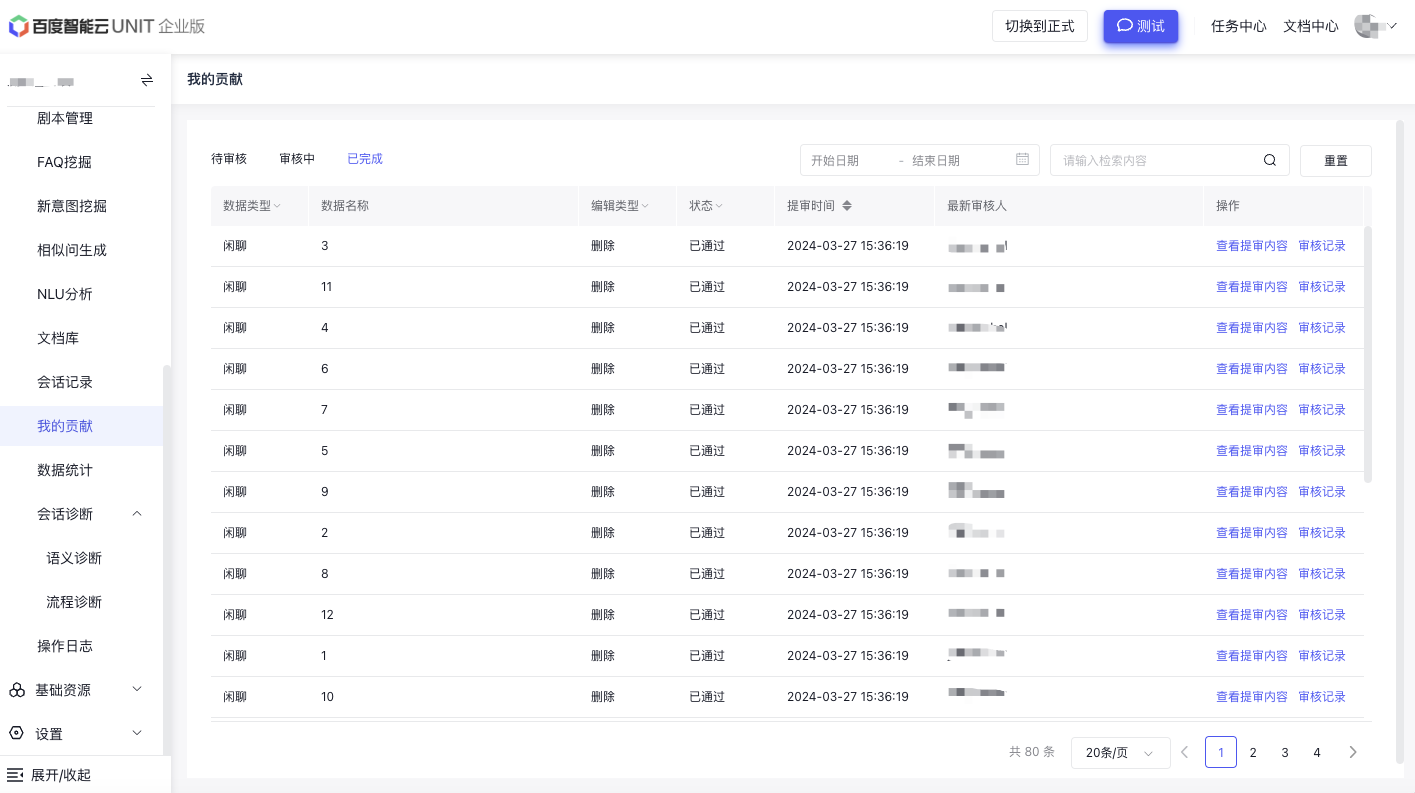Open the user avatar menu
This screenshot has width=1415, height=793.
pyautogui.click(x=1367, y=26)
